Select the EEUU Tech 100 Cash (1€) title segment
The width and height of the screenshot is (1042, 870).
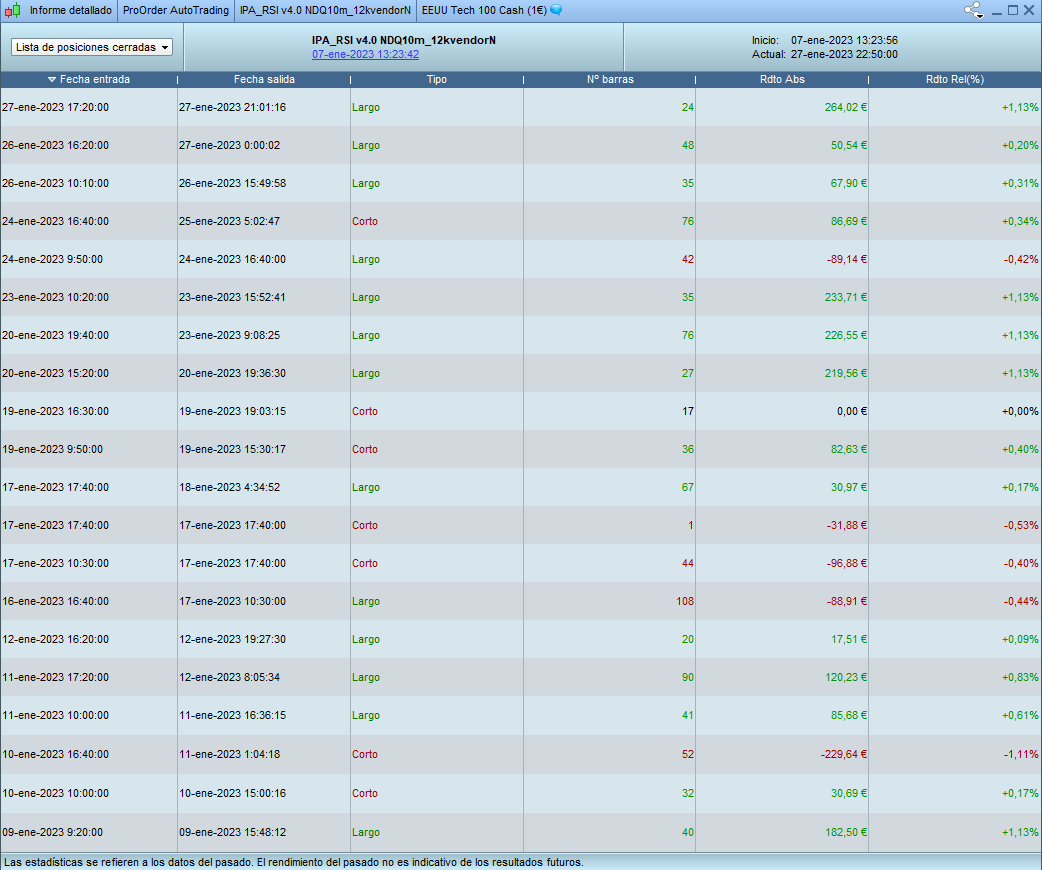[484, 11]
